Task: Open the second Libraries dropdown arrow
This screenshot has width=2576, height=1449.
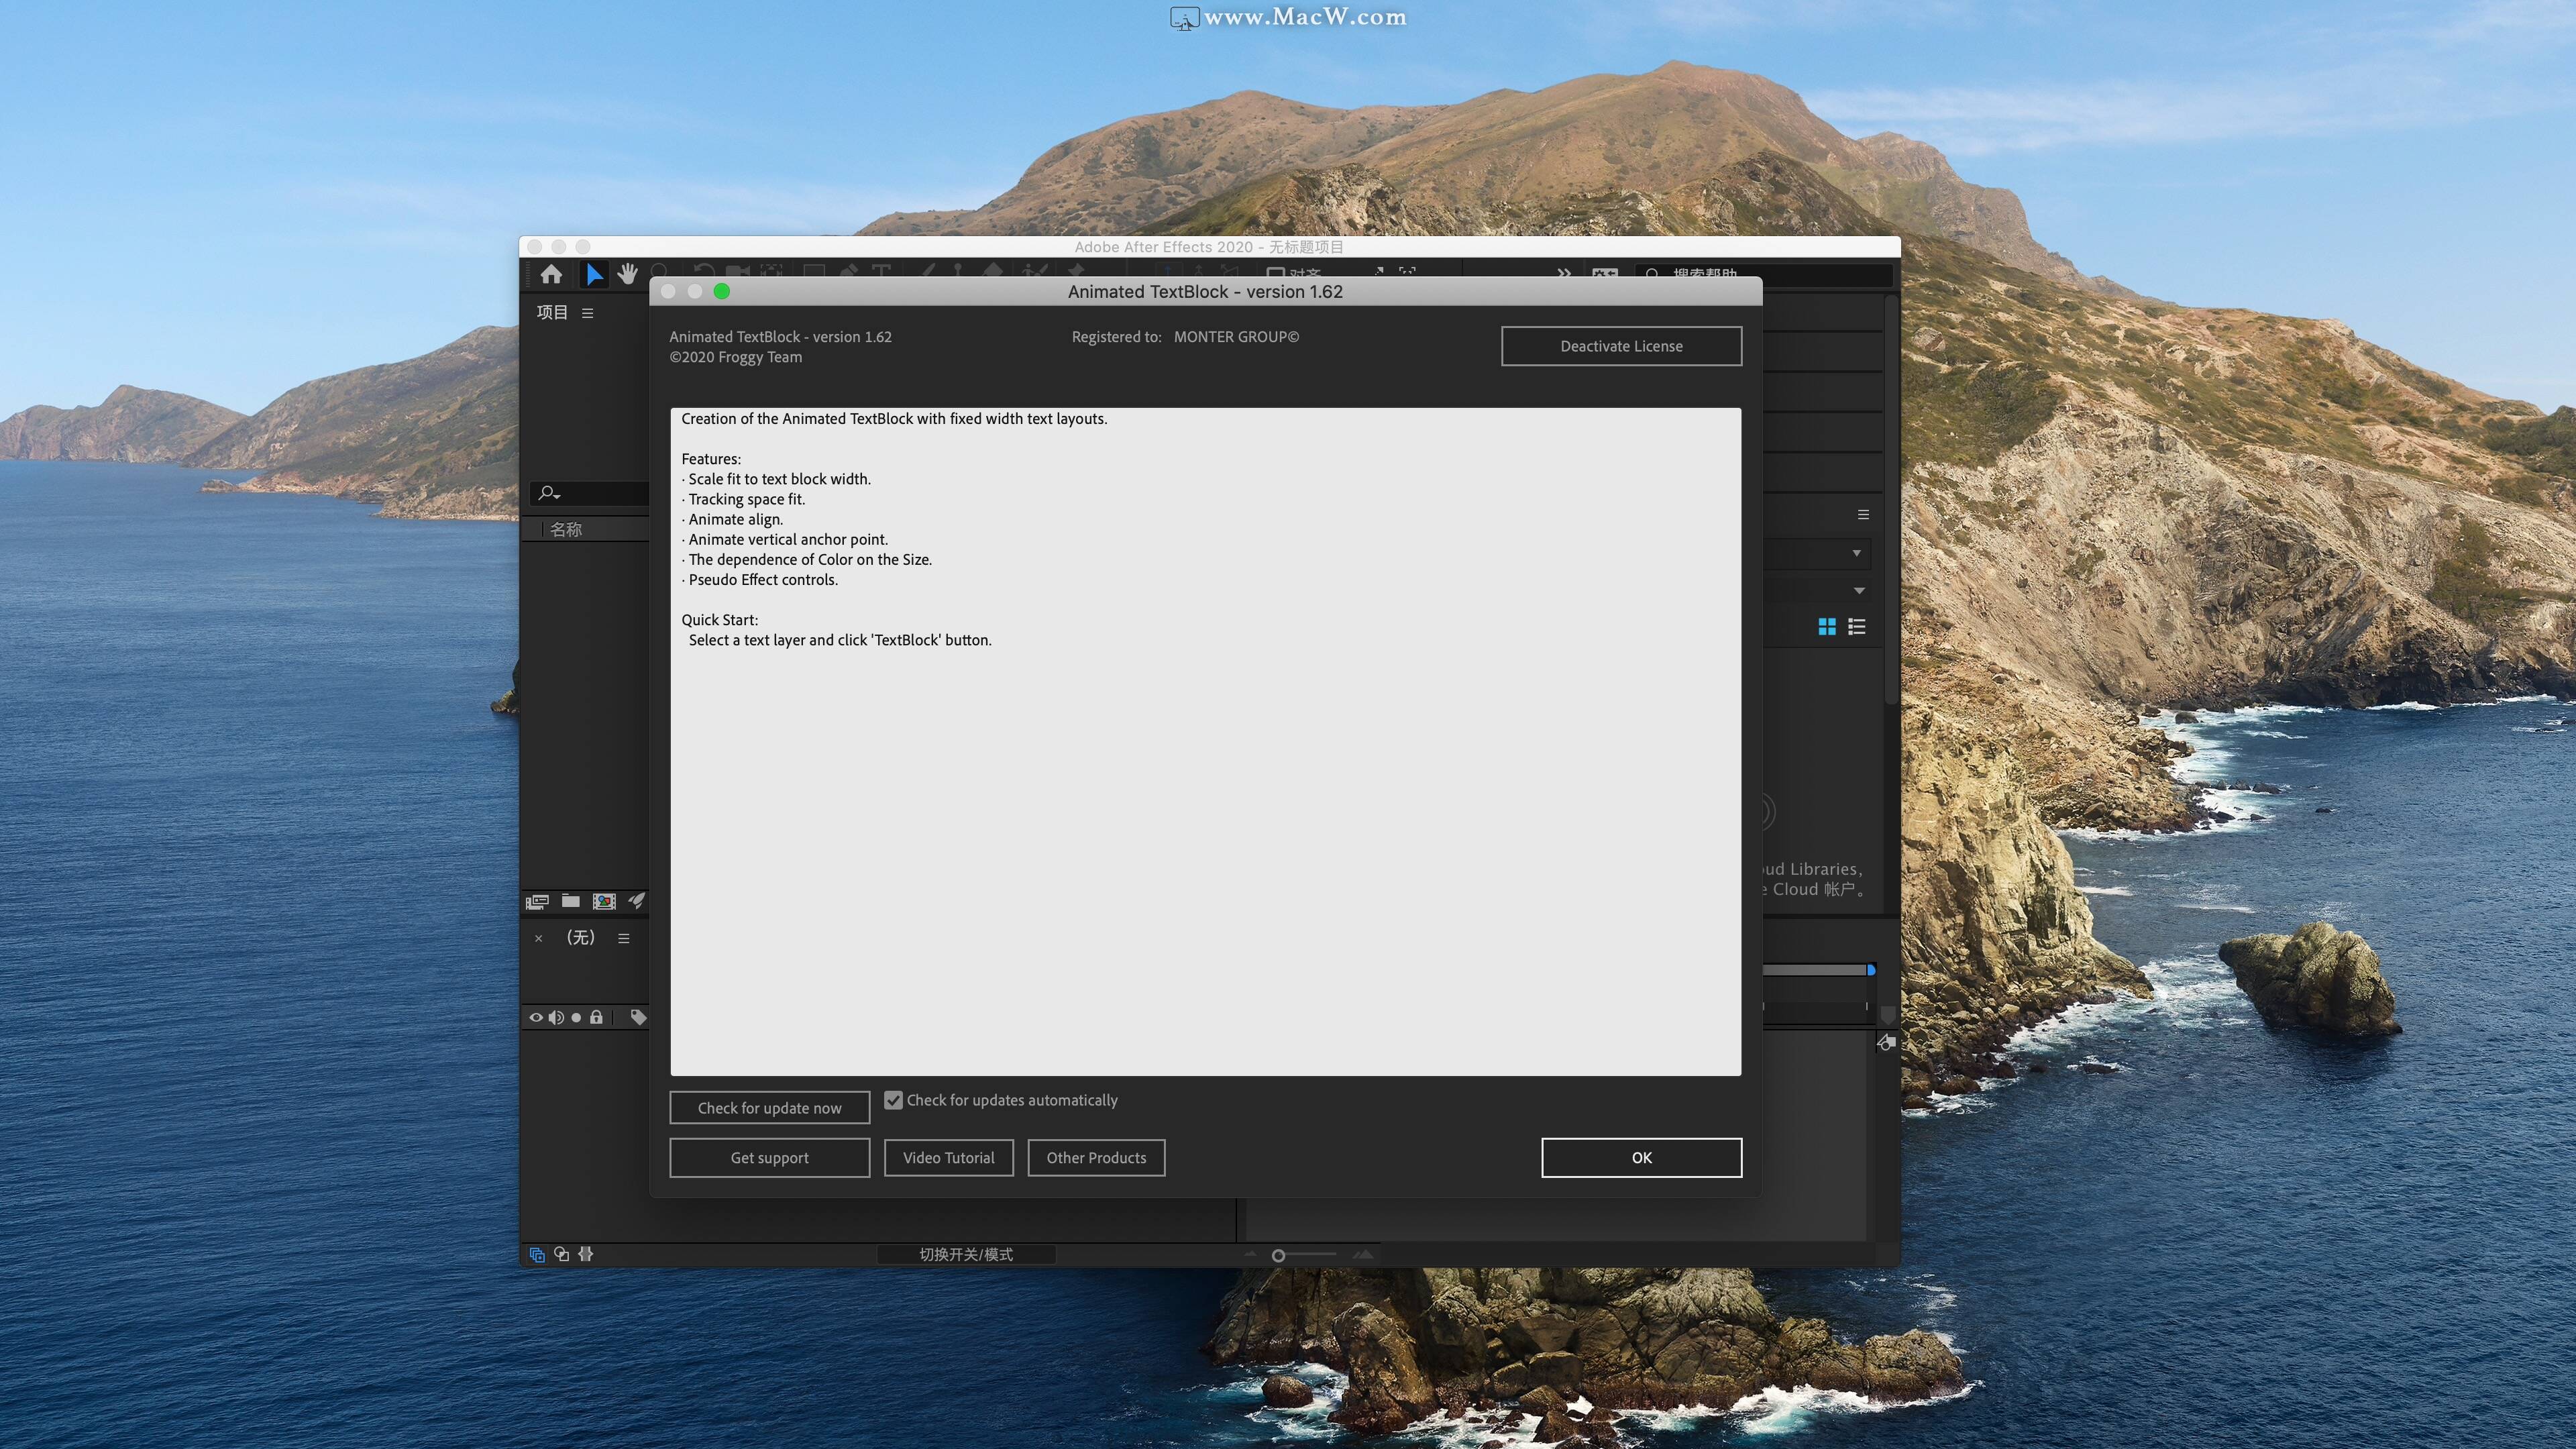Action: [x=1859, y=590]
